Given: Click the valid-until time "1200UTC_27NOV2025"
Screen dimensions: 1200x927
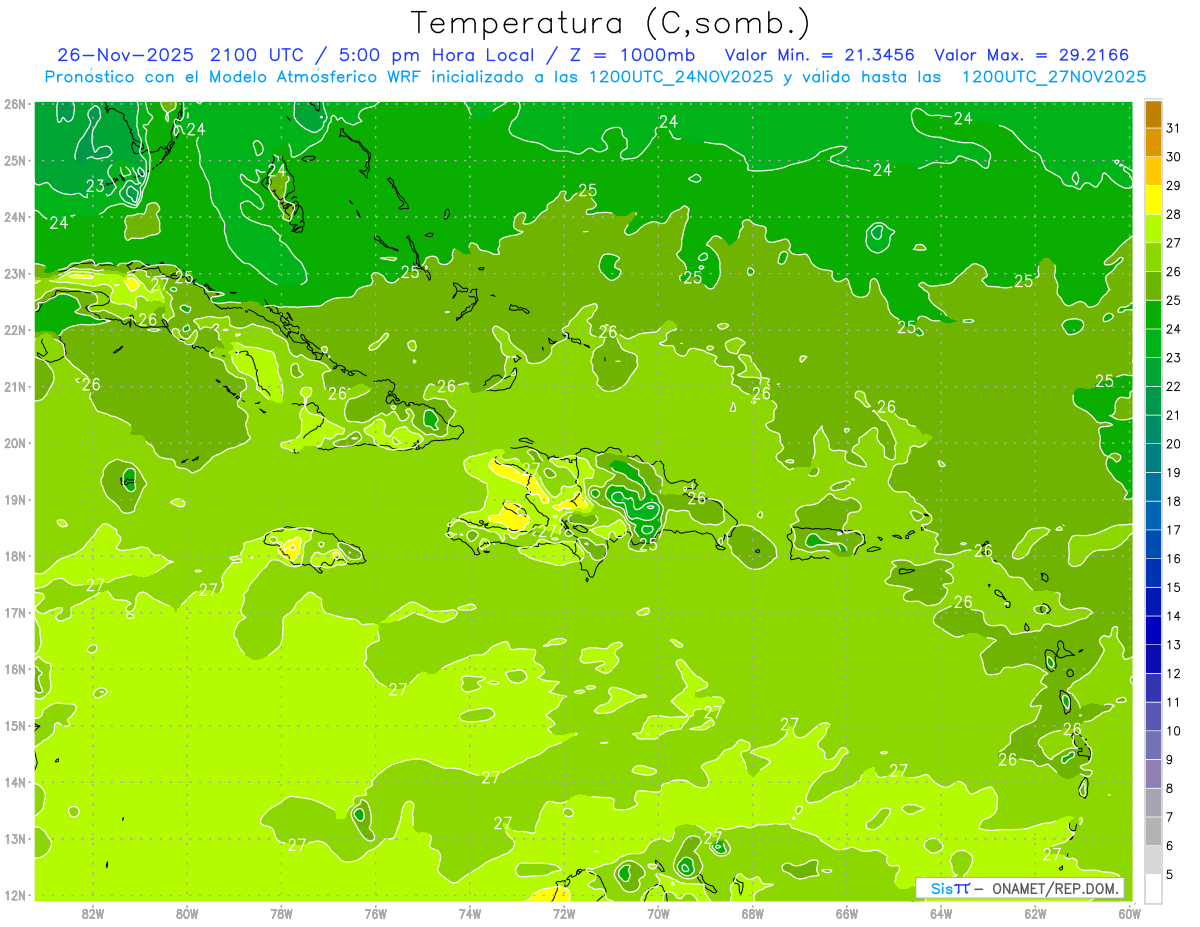Looking at the screenshot, I should tap(1053, 77).
